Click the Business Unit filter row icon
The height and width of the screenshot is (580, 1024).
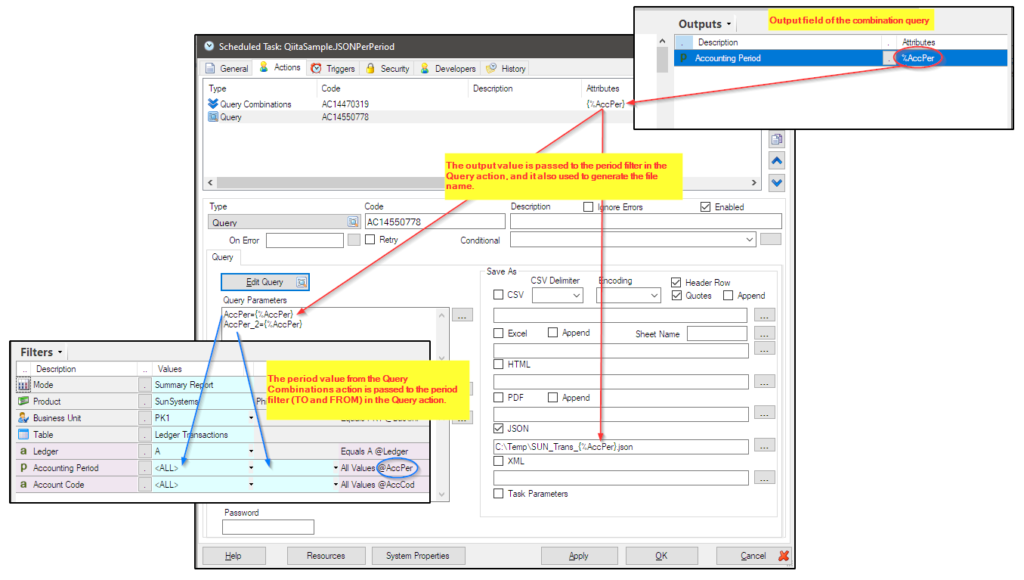coord(24,418)
